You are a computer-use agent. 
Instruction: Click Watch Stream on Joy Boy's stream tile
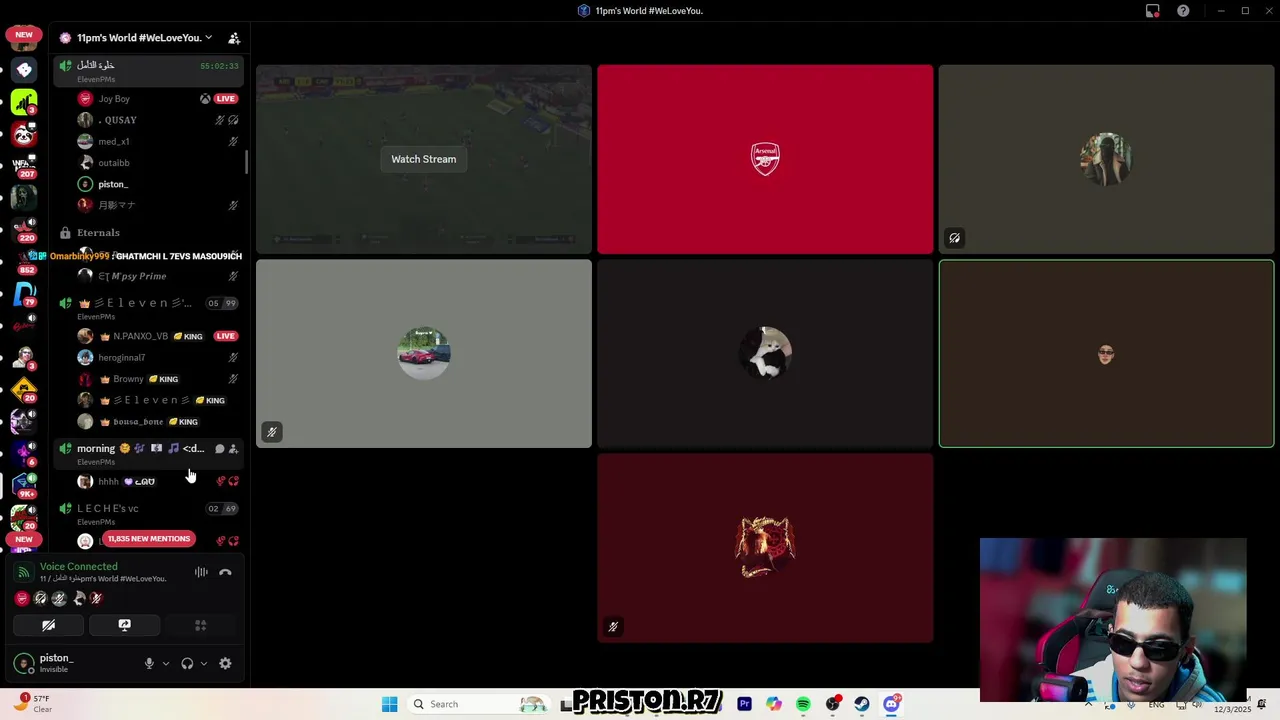(x=423, y=159)
